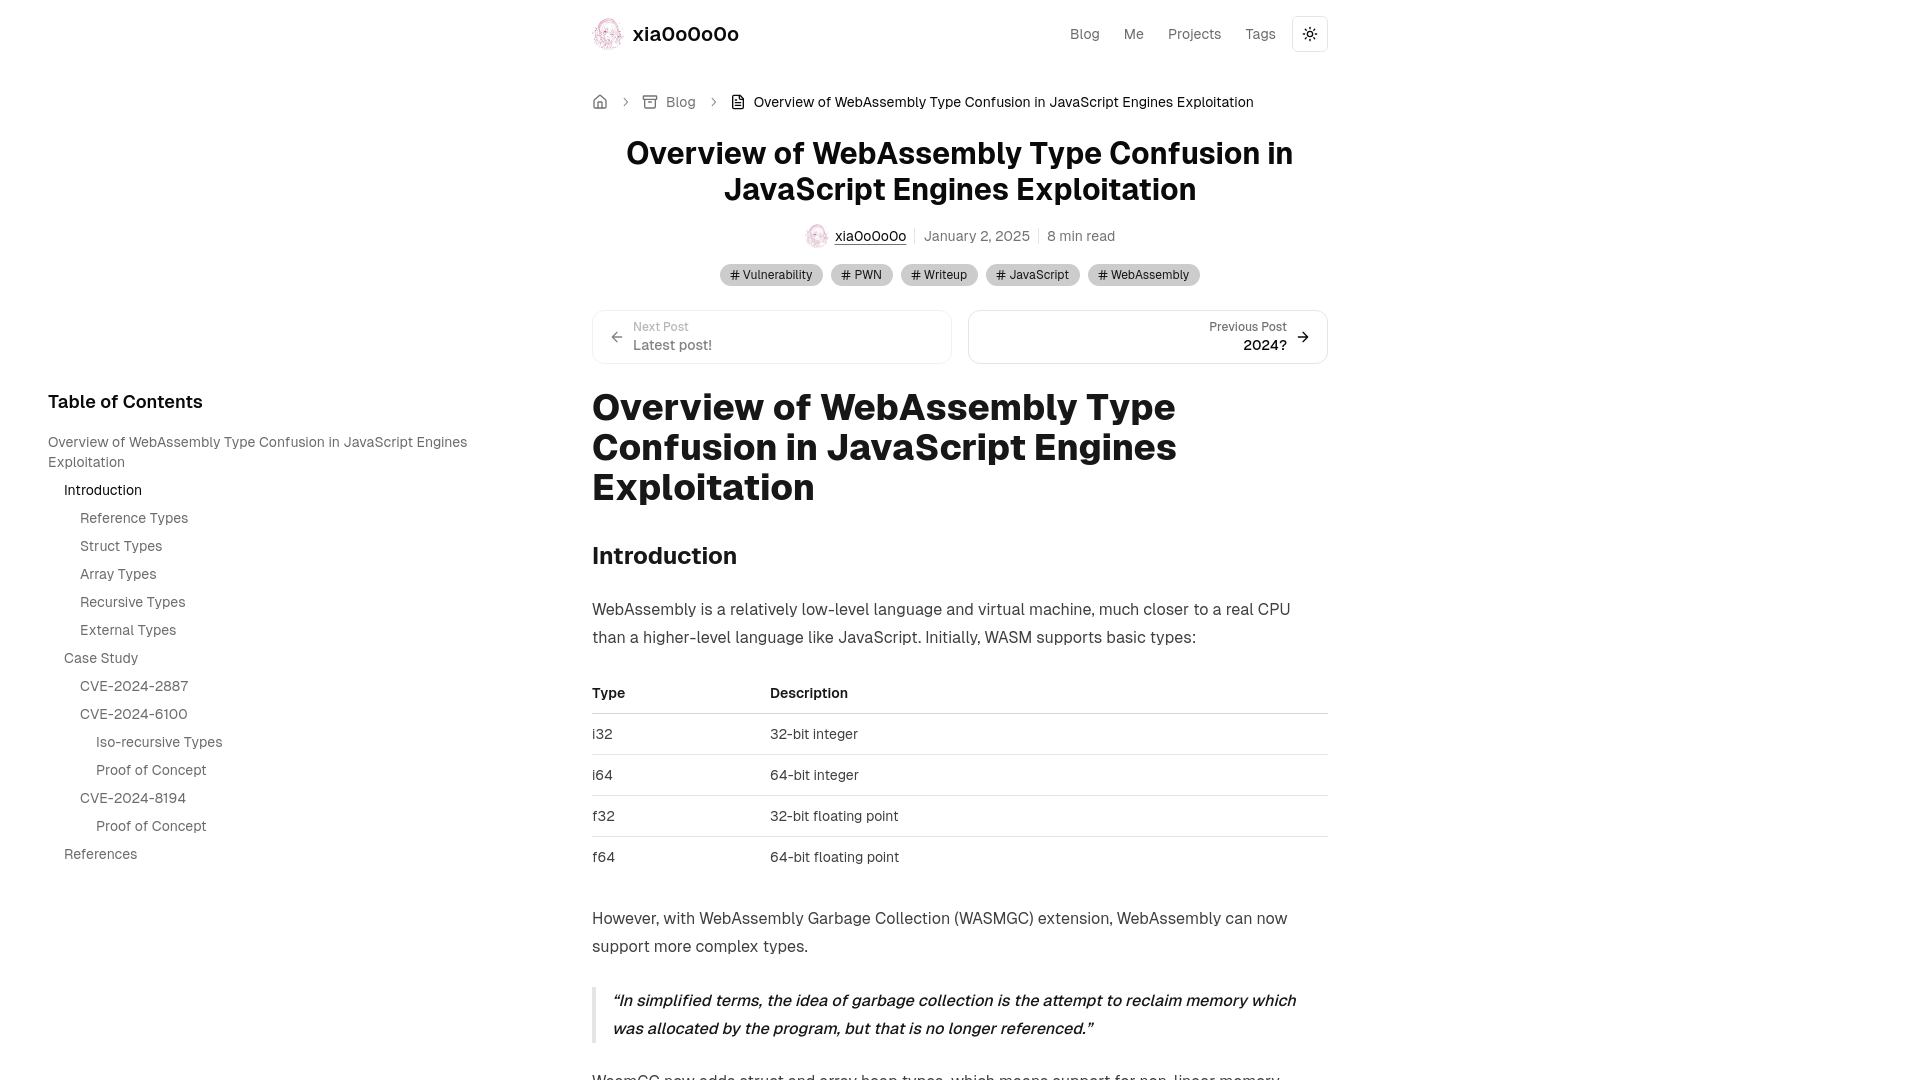
Task: Expand the Introduction section in TOC
Action: pos(103,489)
